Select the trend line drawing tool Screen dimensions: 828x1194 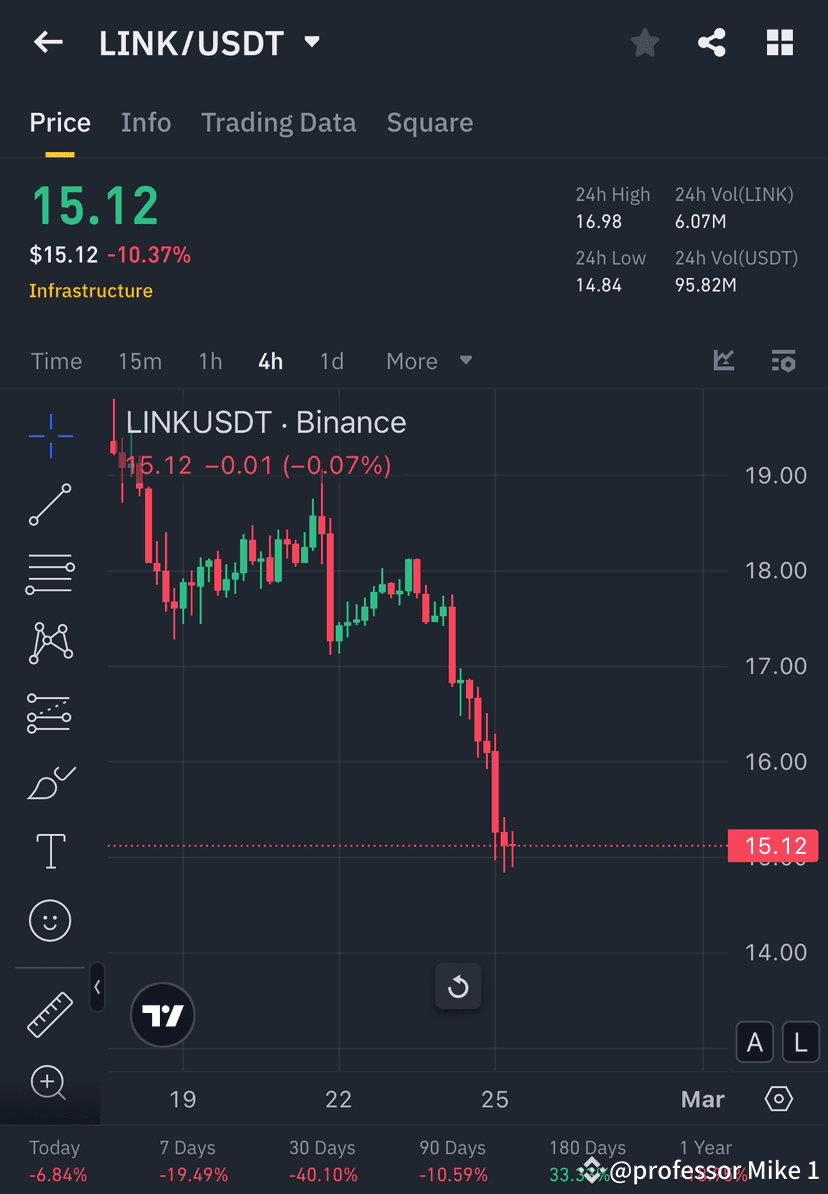point(50,505)
